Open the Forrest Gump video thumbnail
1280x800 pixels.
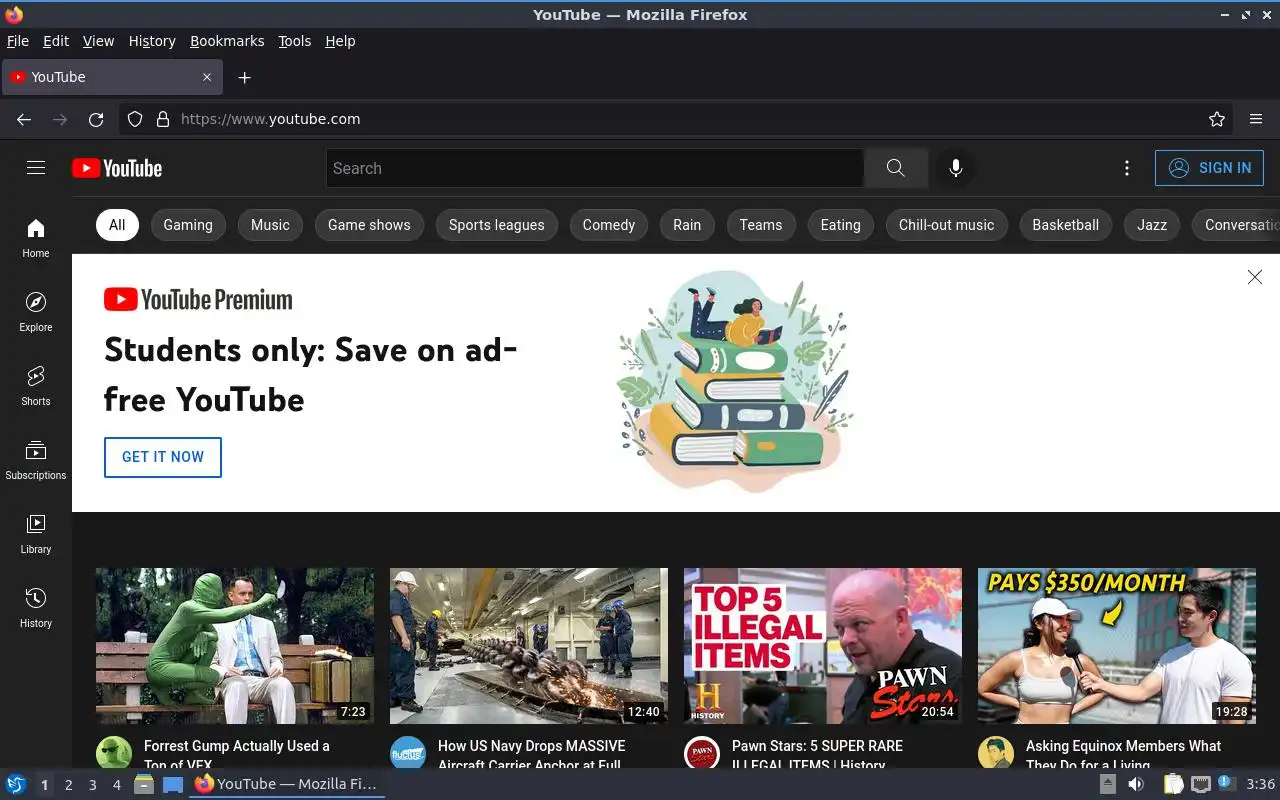[x=235, y=646]
